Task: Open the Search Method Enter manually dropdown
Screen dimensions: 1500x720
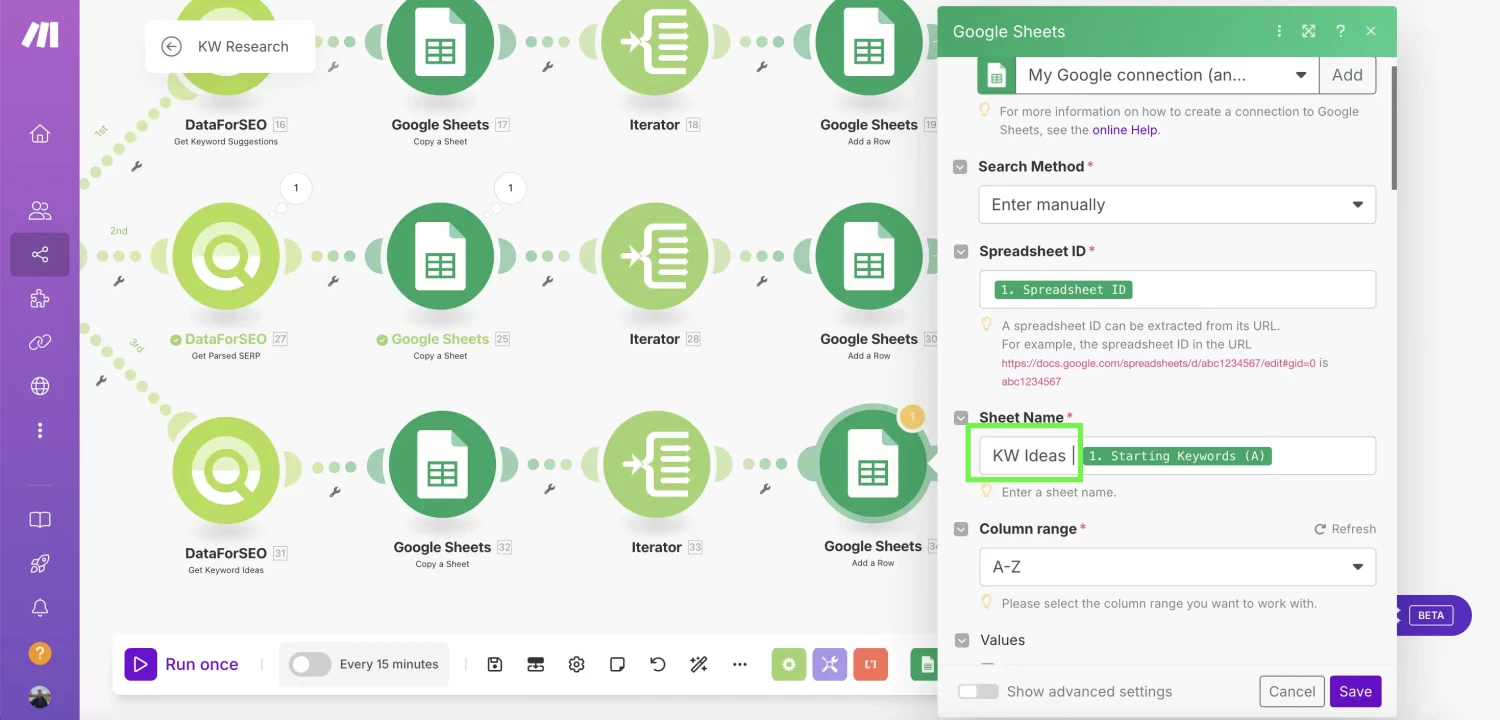Action: (x=1177, y=205)
